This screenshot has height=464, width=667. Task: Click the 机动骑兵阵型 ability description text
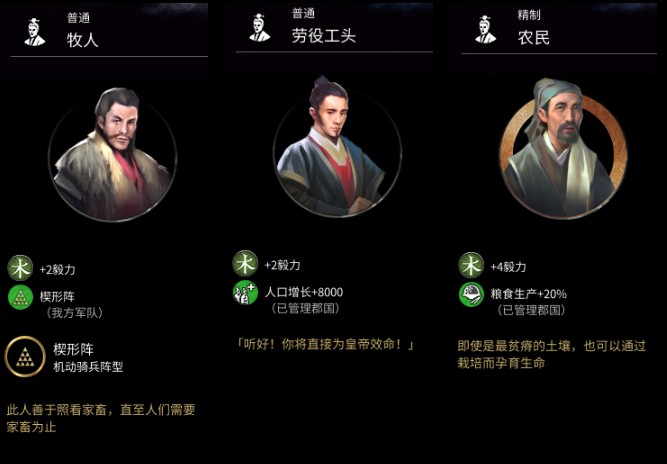88,367
